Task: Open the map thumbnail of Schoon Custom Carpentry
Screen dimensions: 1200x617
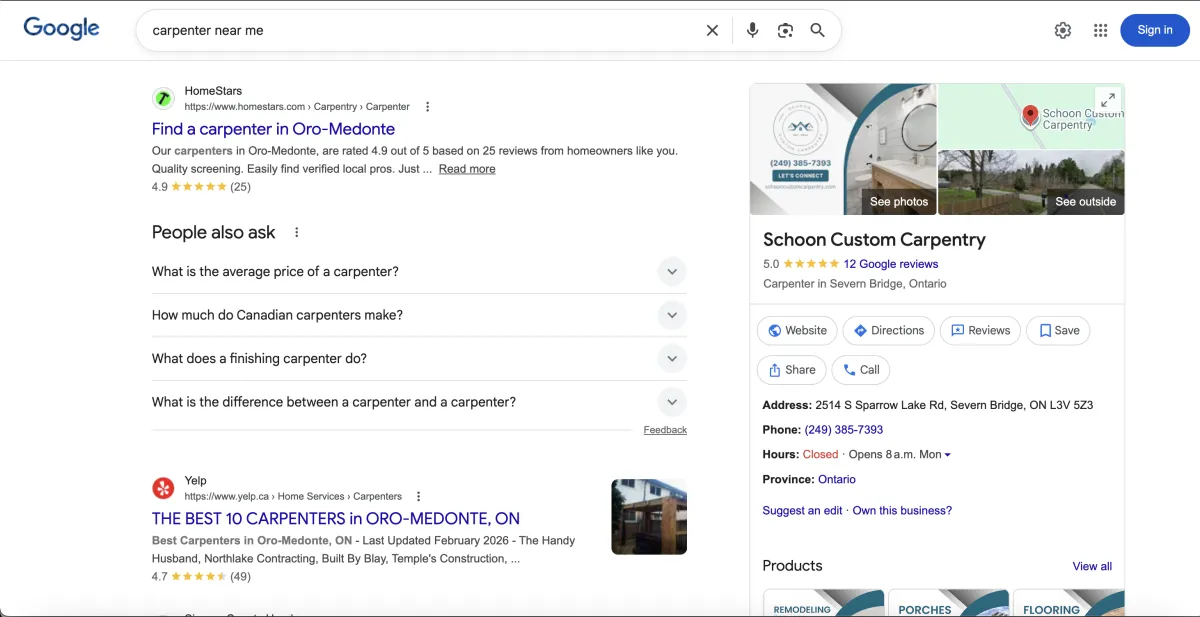Action: click(x=1031, y=116)
